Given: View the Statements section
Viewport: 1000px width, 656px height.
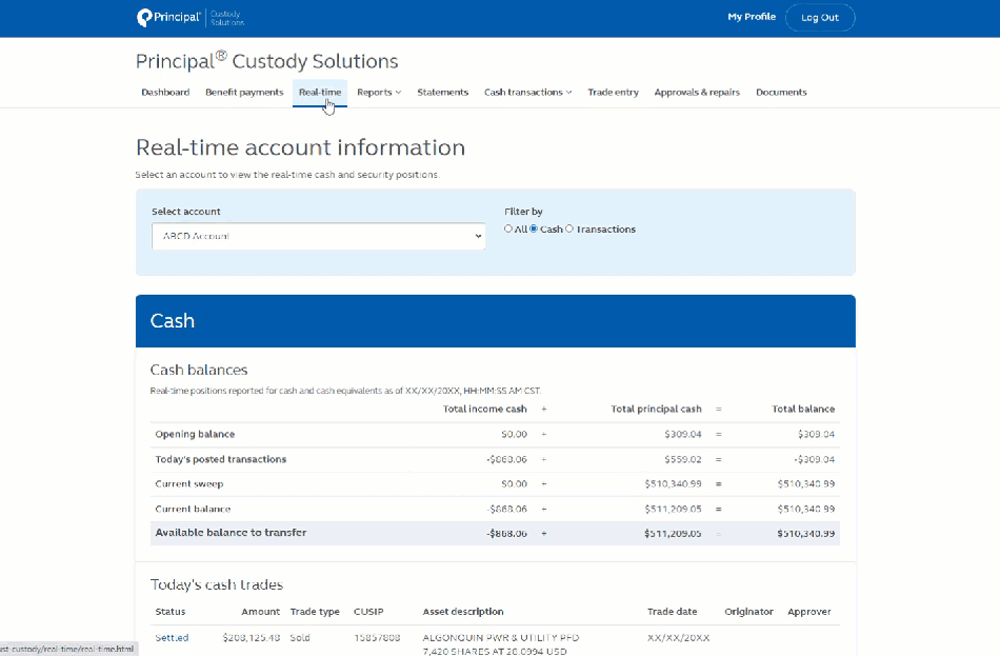Looking at the screenshot, I should 443,92.
